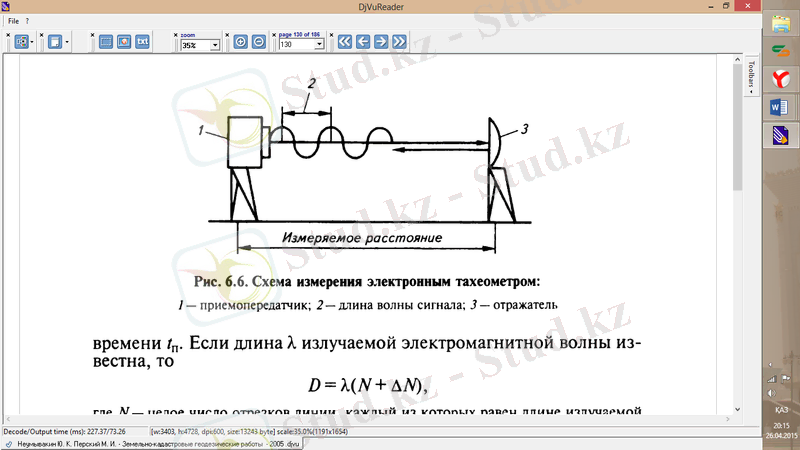
Task: Open the page number 130 dropdown
Action: click(319, 44)
